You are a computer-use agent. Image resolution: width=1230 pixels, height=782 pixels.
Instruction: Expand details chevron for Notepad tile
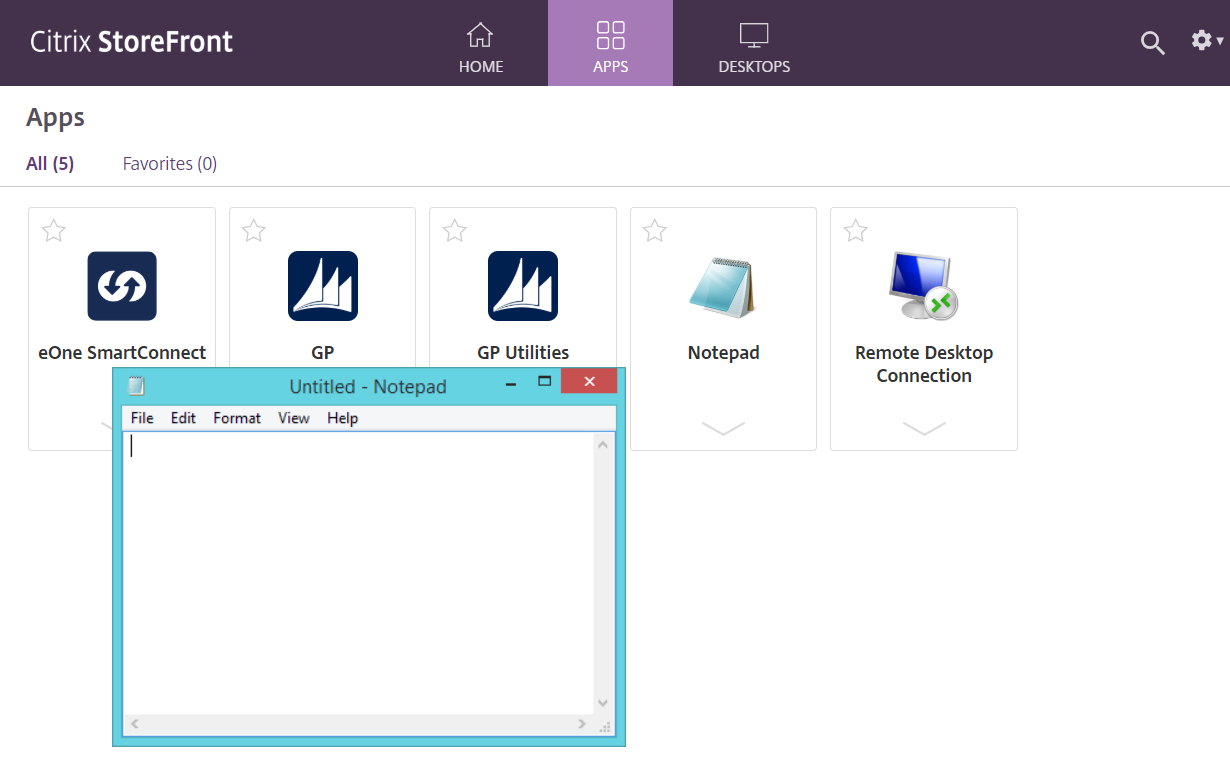pos(723,428)
